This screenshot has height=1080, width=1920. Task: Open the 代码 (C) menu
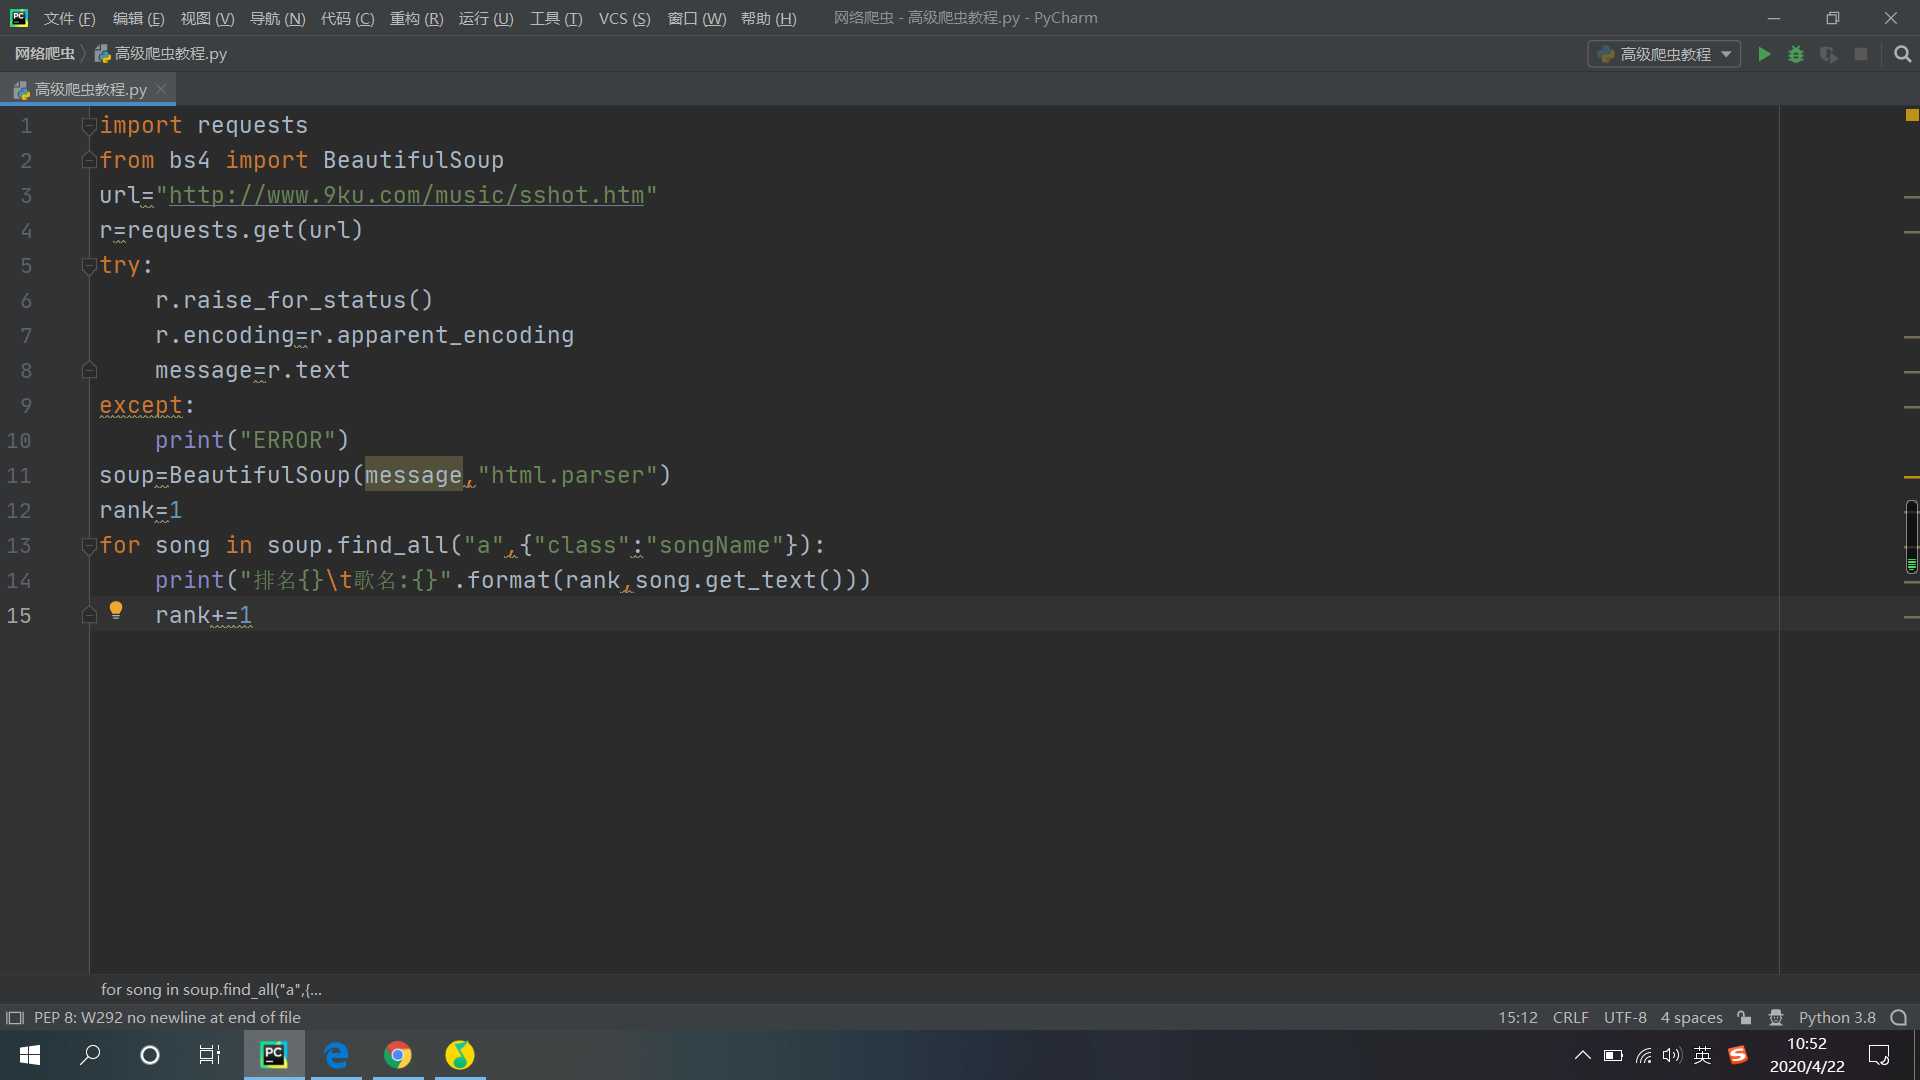coord(347,18)
